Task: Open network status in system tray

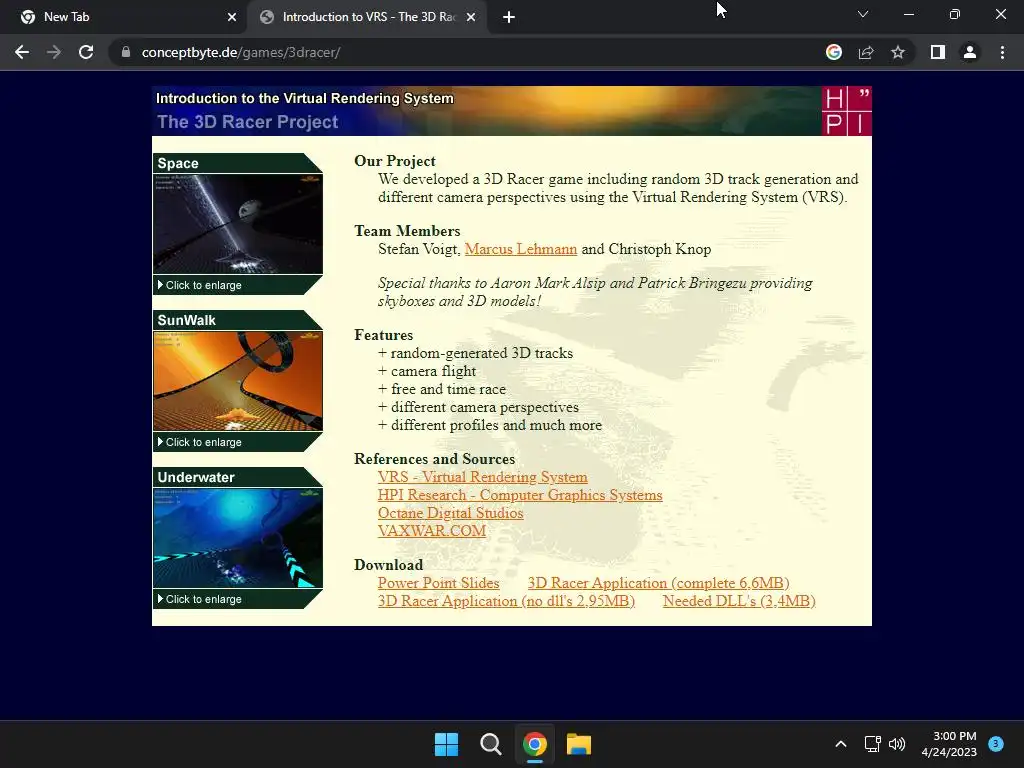Action: 872,744
